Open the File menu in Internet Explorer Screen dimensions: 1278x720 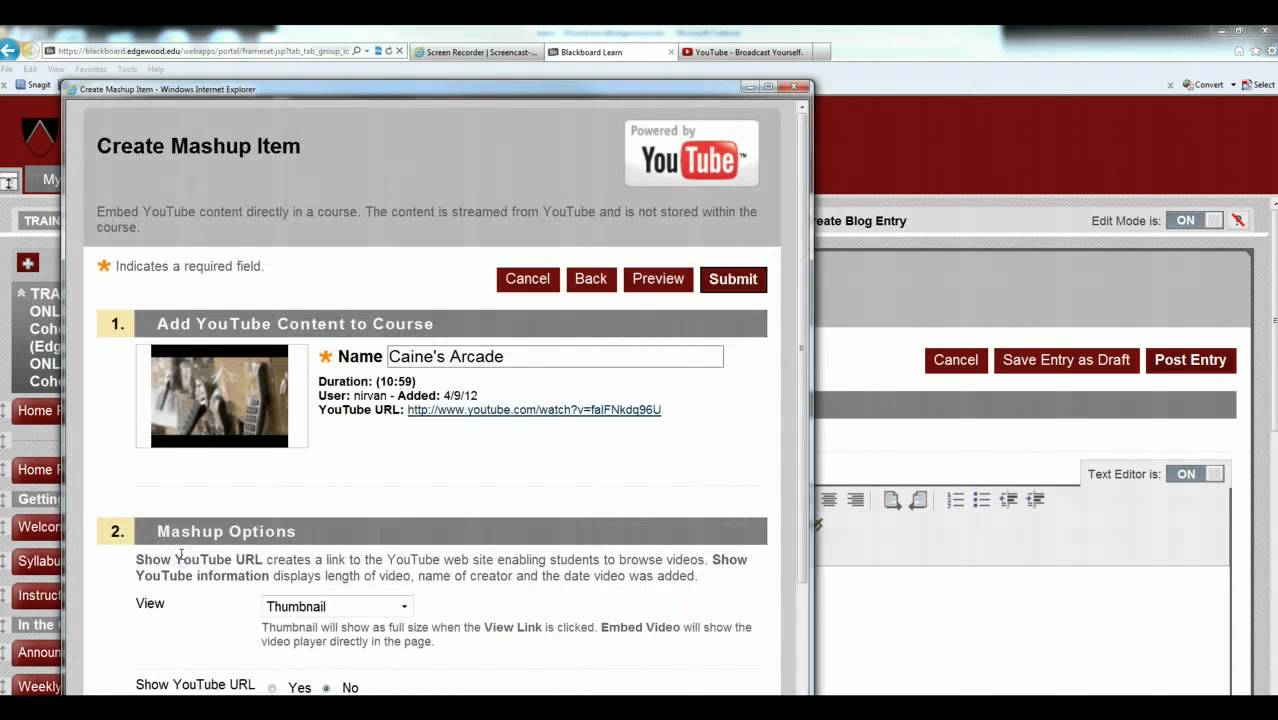6,69
